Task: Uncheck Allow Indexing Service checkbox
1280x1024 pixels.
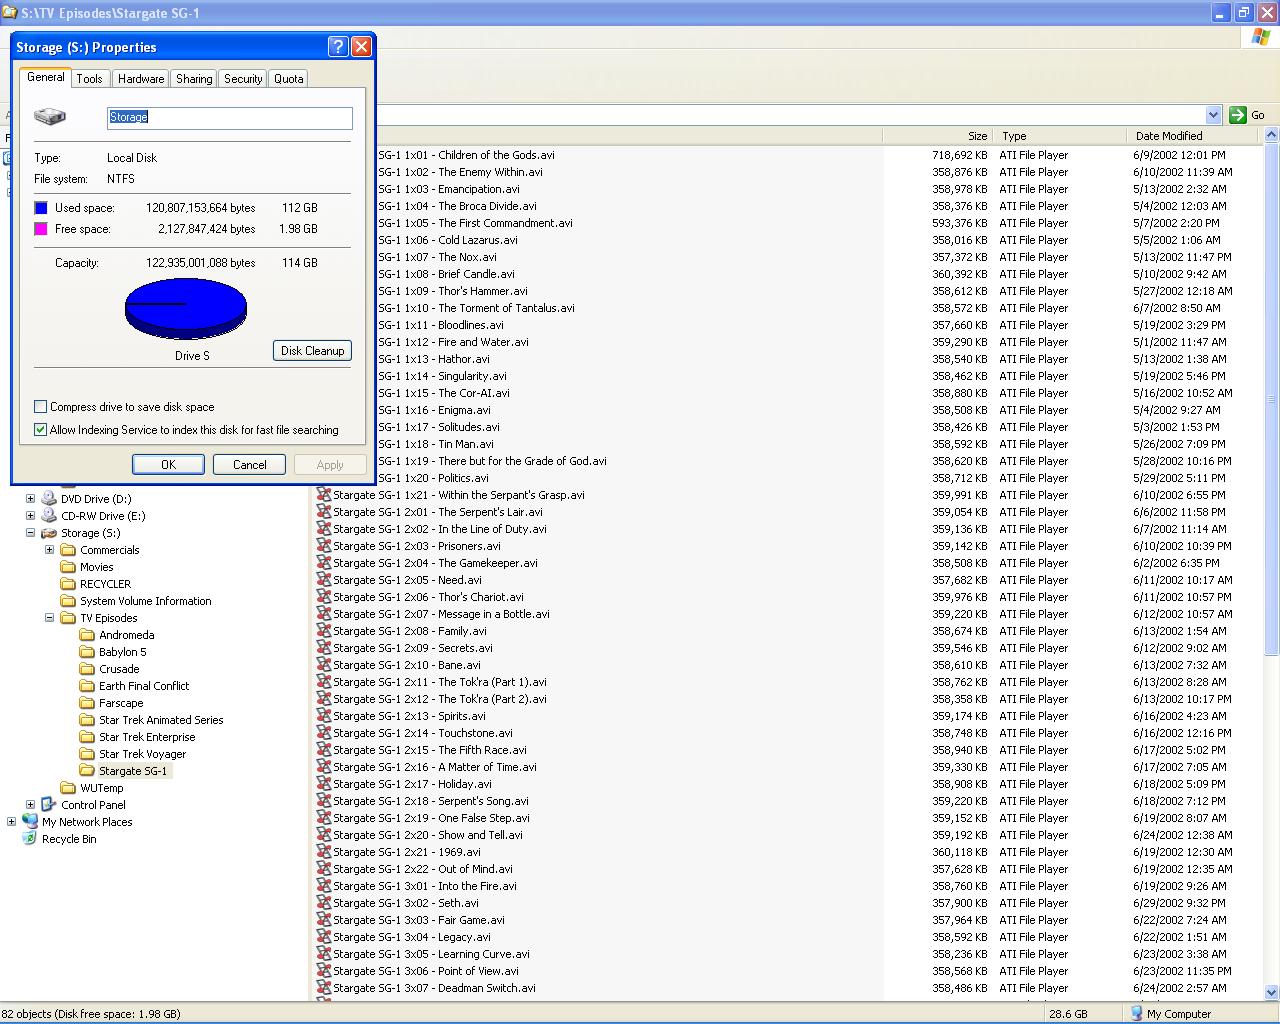Action: 40,430
